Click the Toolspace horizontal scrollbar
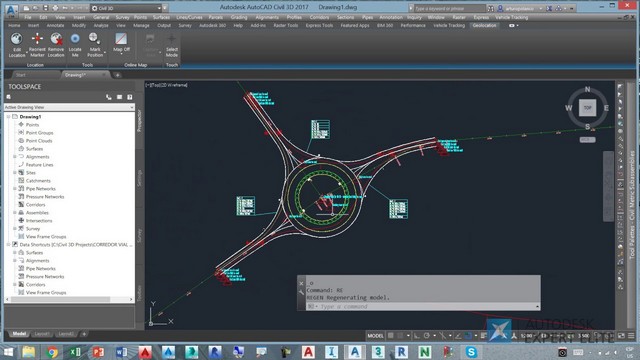Image resolution: width=640 pixels, height=360 pixels. [69, 299]
